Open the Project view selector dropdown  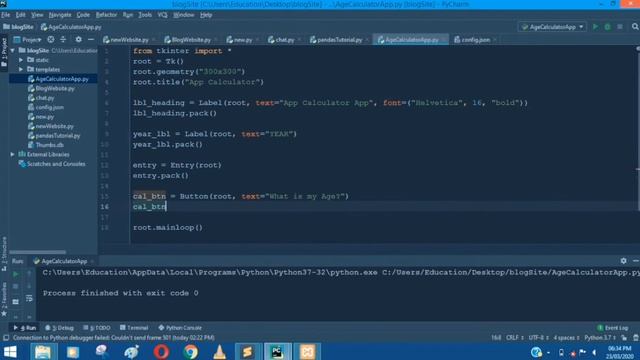click(27, 40)
